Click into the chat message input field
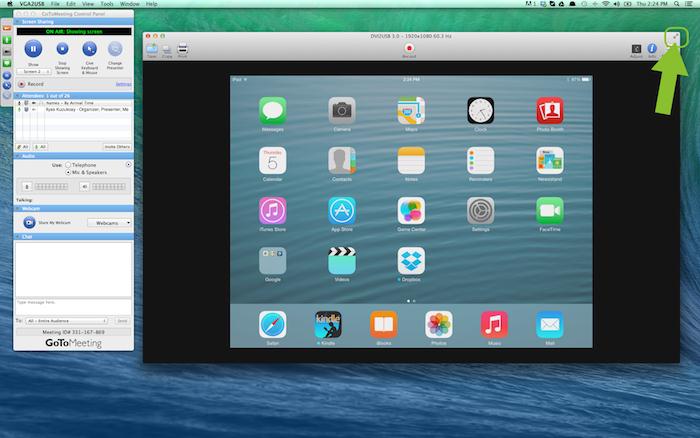 click(72, 304)
